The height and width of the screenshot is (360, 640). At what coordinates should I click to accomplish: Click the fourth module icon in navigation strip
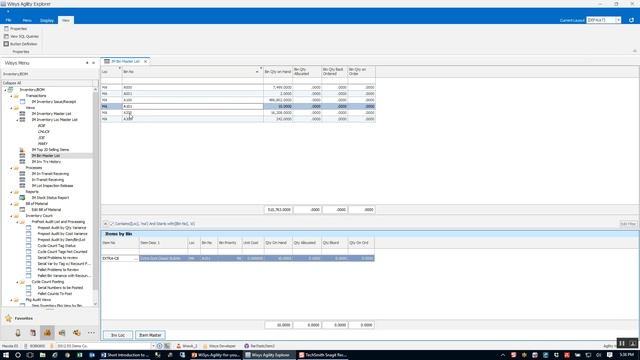click(62, 333)
